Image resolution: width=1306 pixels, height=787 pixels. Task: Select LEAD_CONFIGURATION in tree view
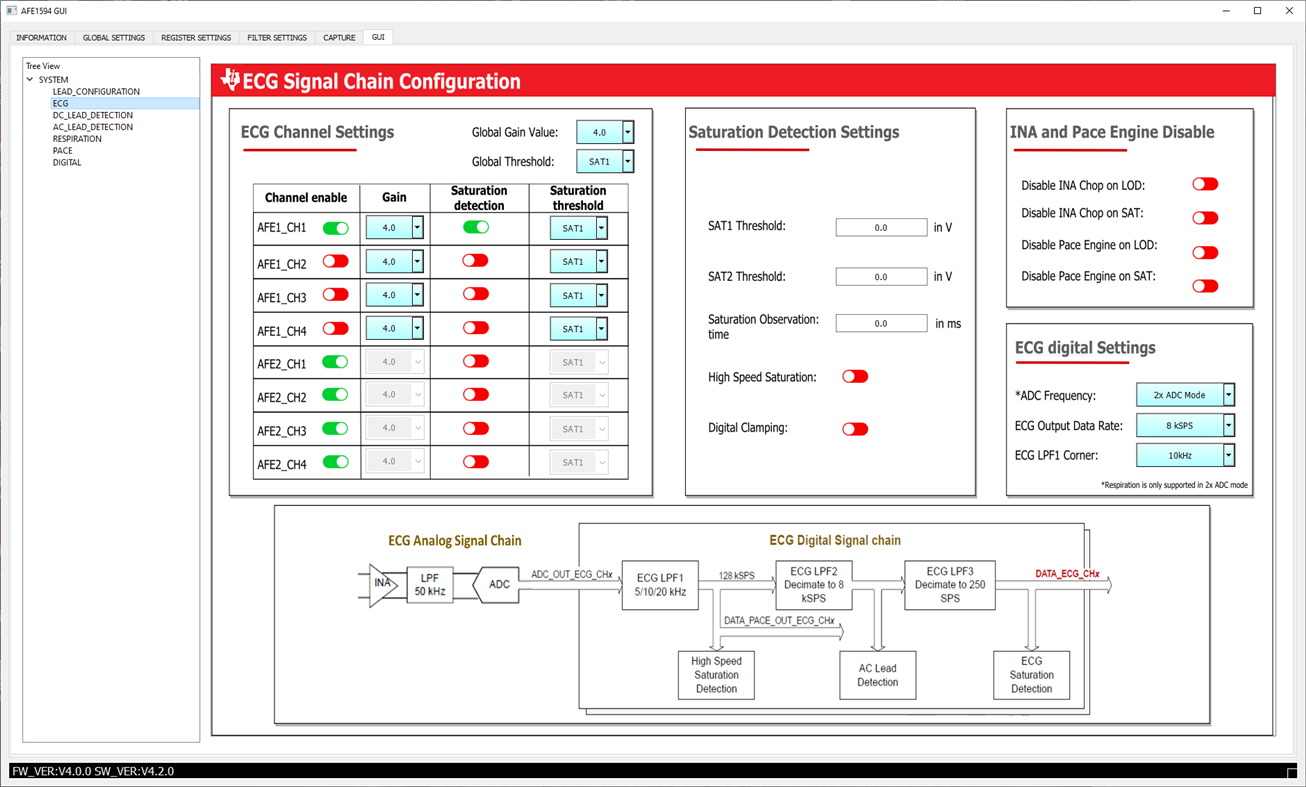click(96, 91)
